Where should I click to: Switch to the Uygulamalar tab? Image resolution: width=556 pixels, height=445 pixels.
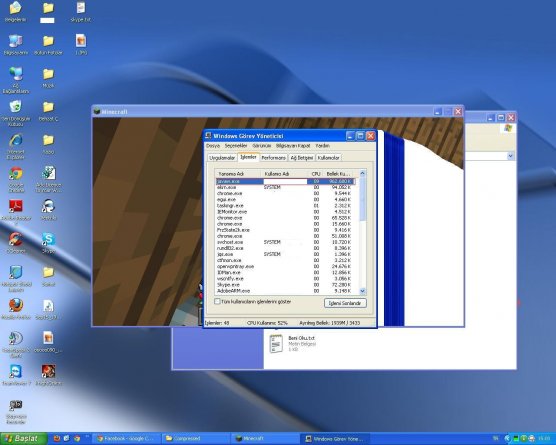pos(222,158)
